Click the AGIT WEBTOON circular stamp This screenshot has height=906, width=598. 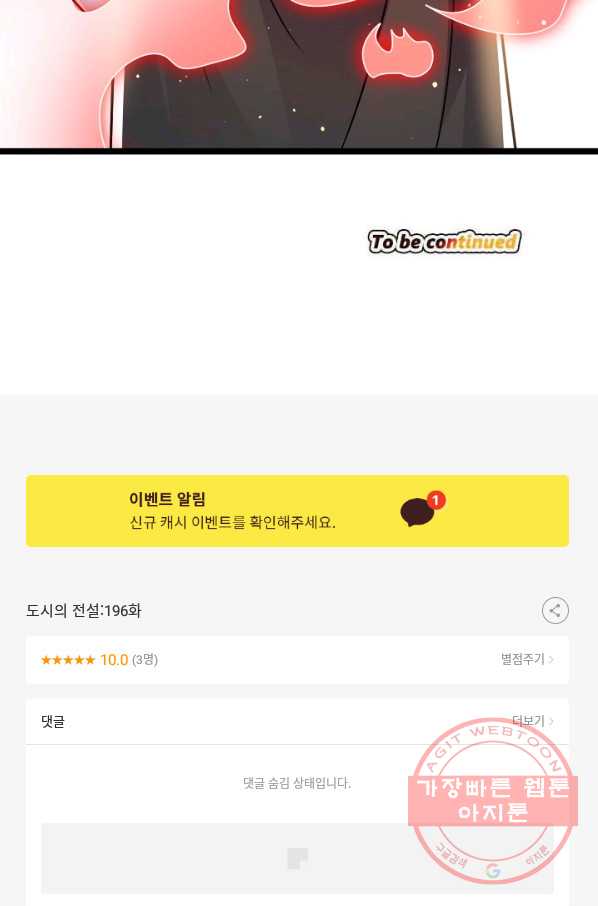[493, 800]
